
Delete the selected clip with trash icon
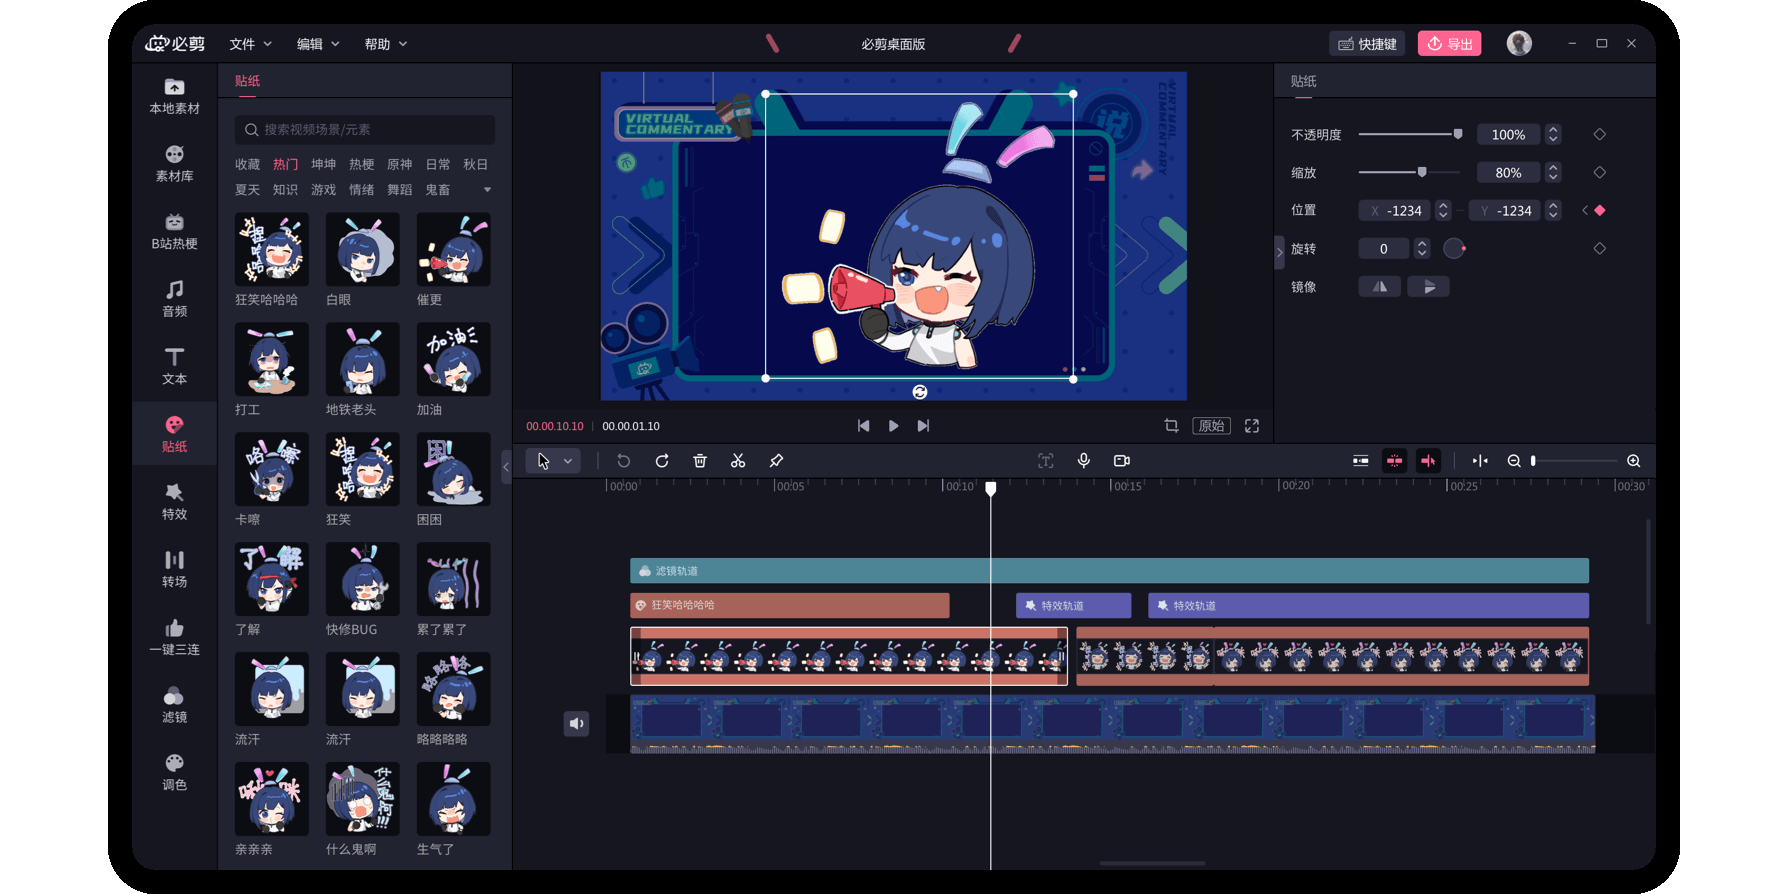point(700,461)
